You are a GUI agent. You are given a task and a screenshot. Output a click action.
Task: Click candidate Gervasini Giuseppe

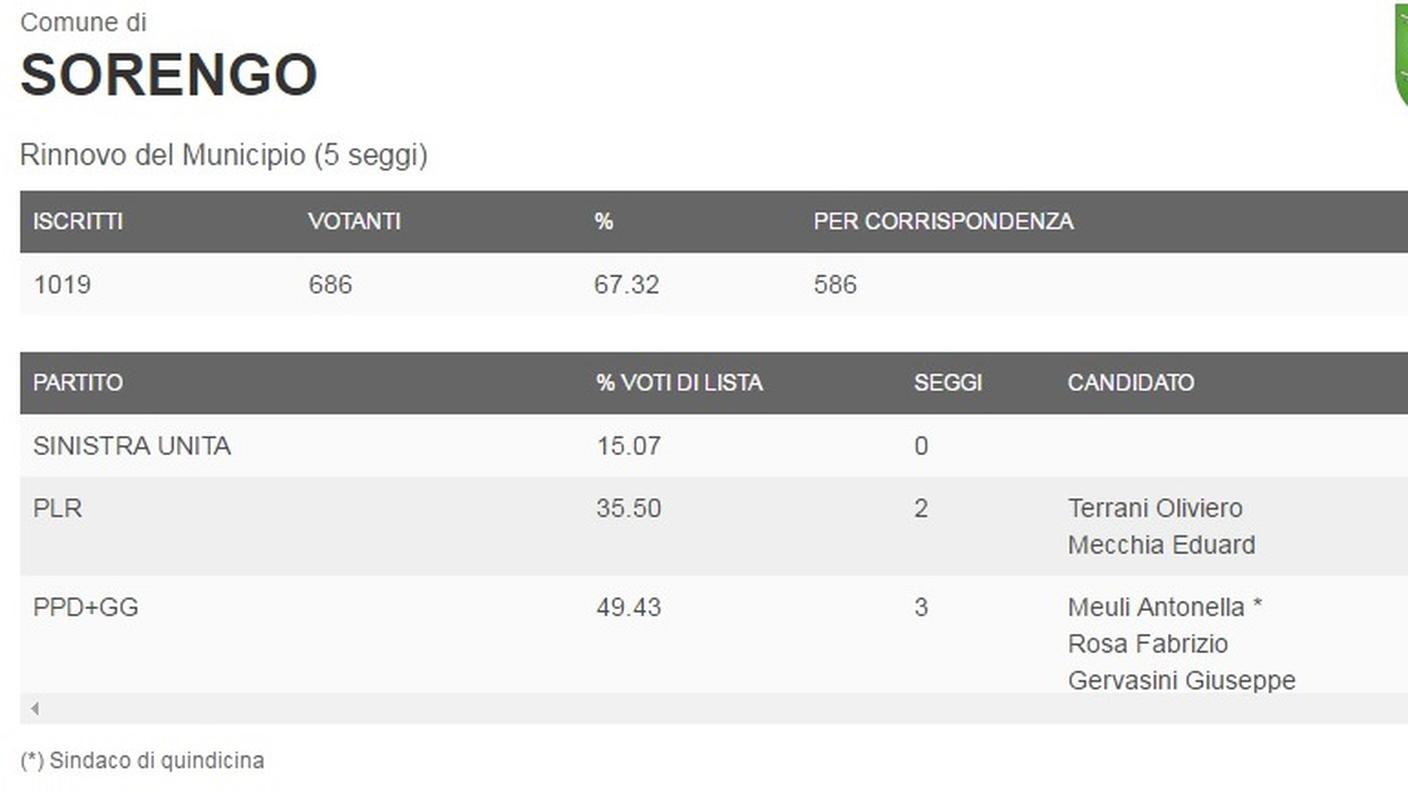tap(1182, 680)
